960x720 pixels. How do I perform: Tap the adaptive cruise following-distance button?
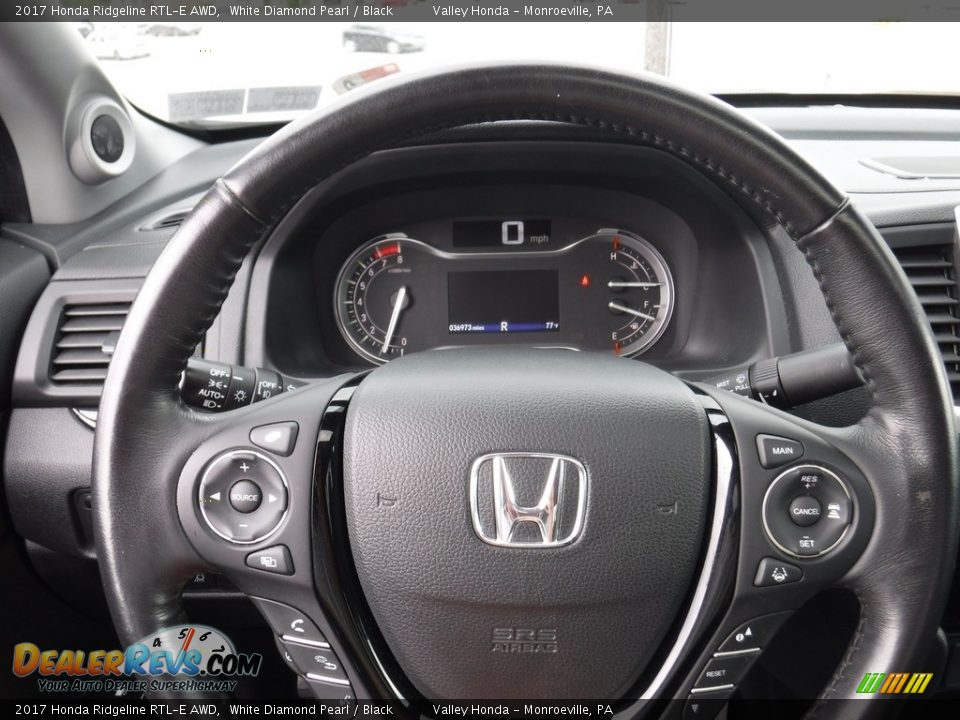tap(835, 510)
